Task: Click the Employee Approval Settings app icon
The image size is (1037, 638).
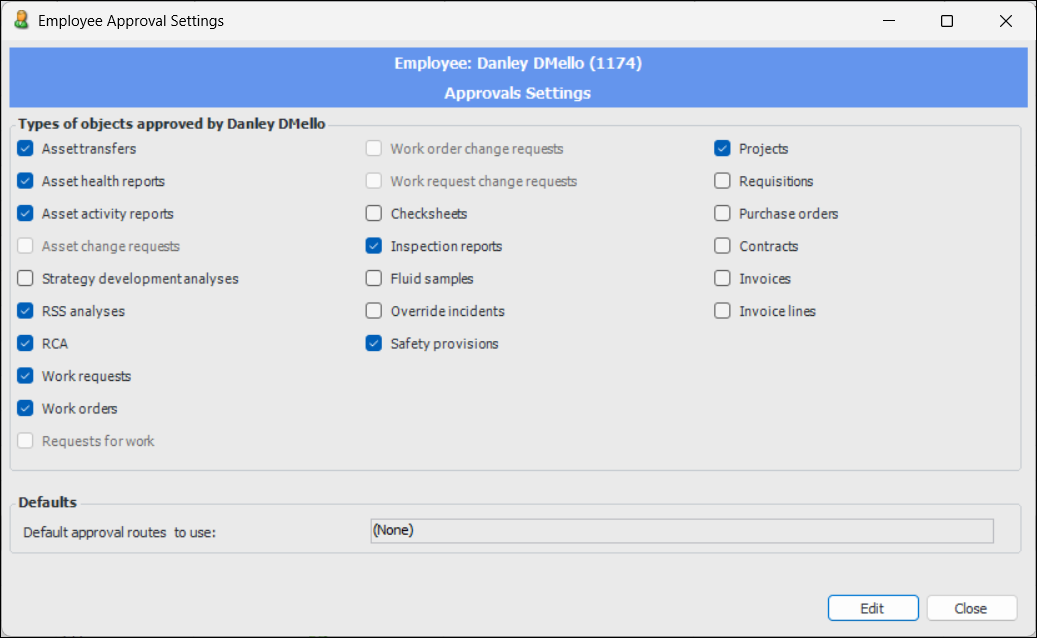Action: [21, 20]
